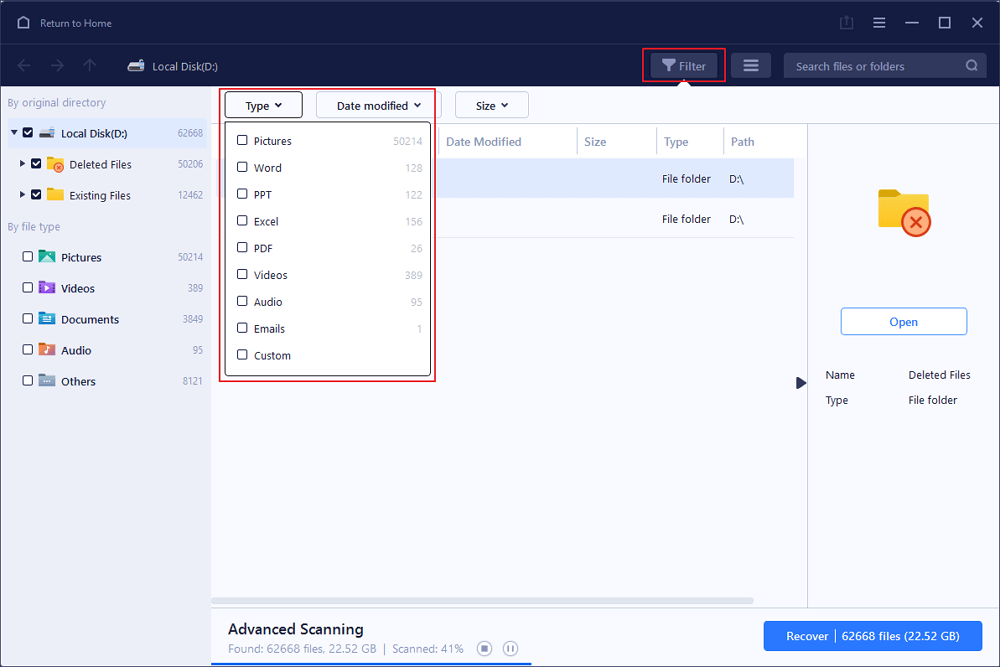This screenshot has width=1000, height=667.
Task: Enable the PDF type filter checkbox
Action: 242,248
